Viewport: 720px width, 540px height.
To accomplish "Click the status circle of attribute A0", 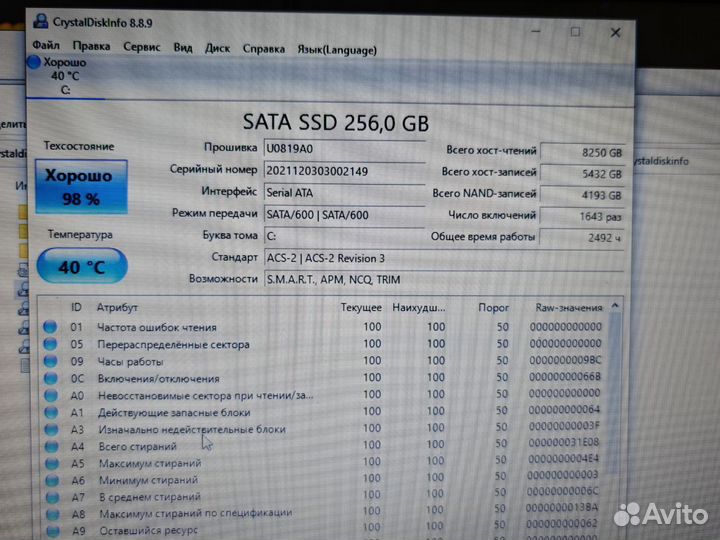I will tap(51, 395).
